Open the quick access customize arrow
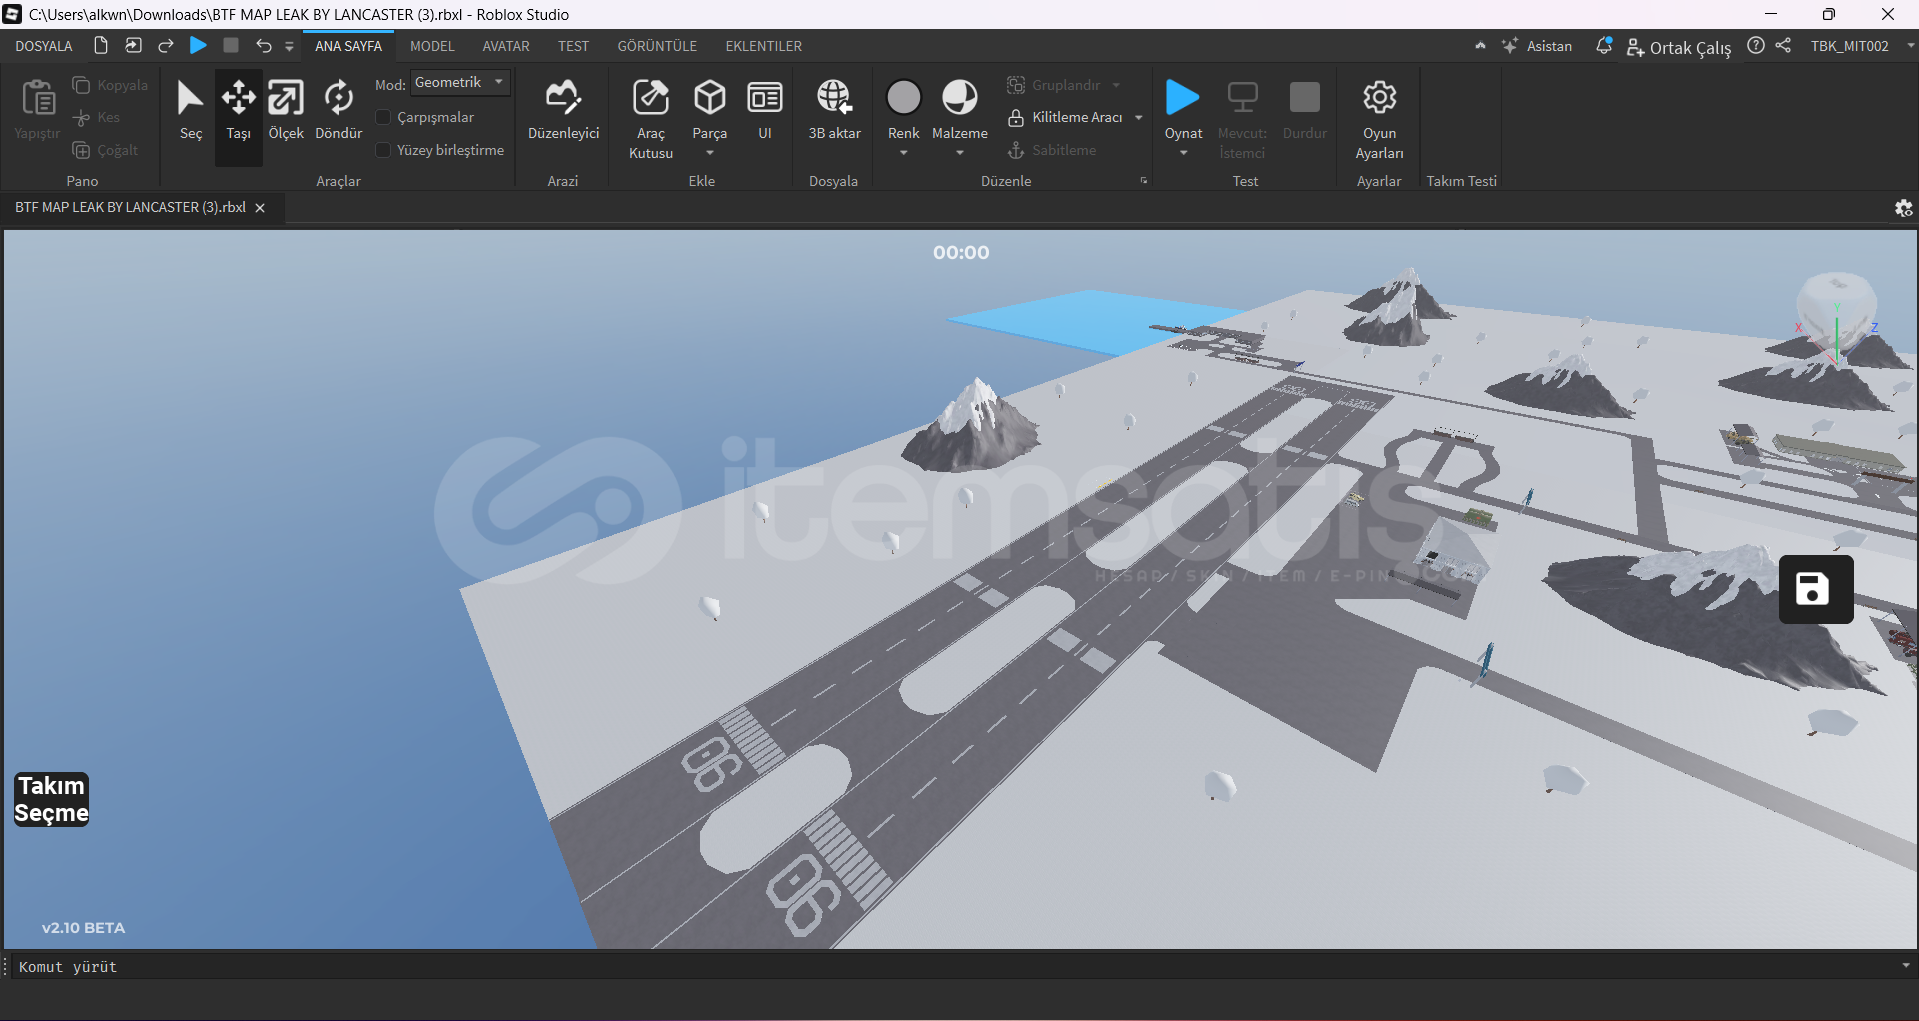This screenshot has width=1919, height=1021. click(290, 46)
